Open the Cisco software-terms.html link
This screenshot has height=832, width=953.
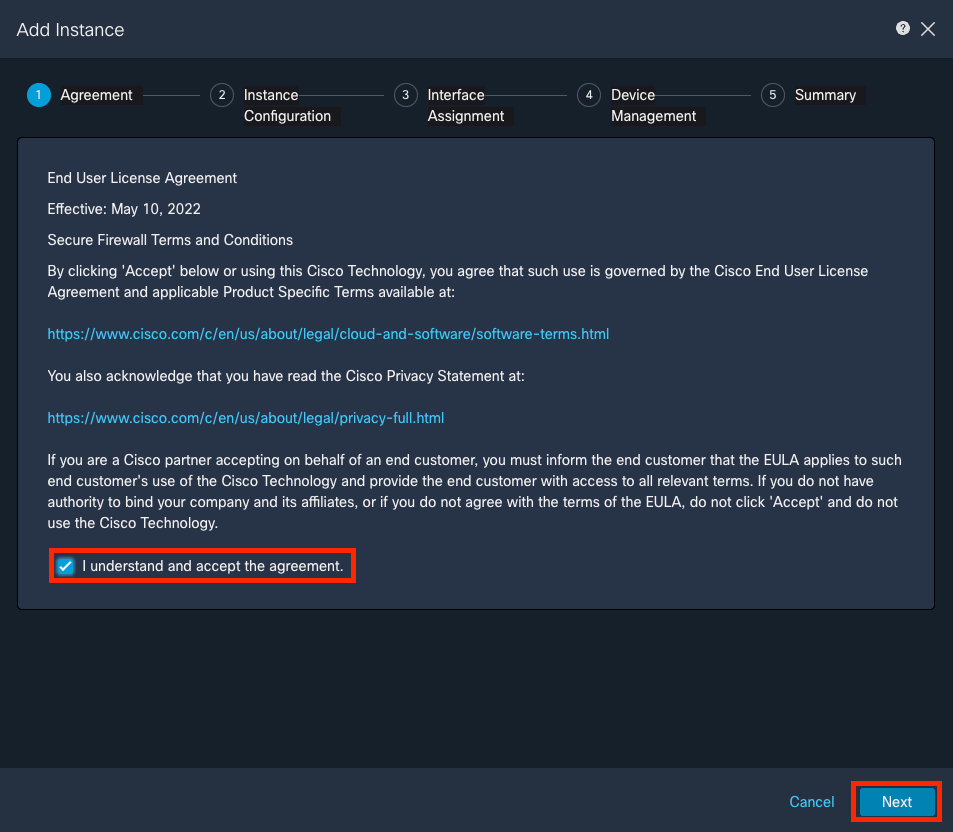pyautogui.click(x=328, y=334)
